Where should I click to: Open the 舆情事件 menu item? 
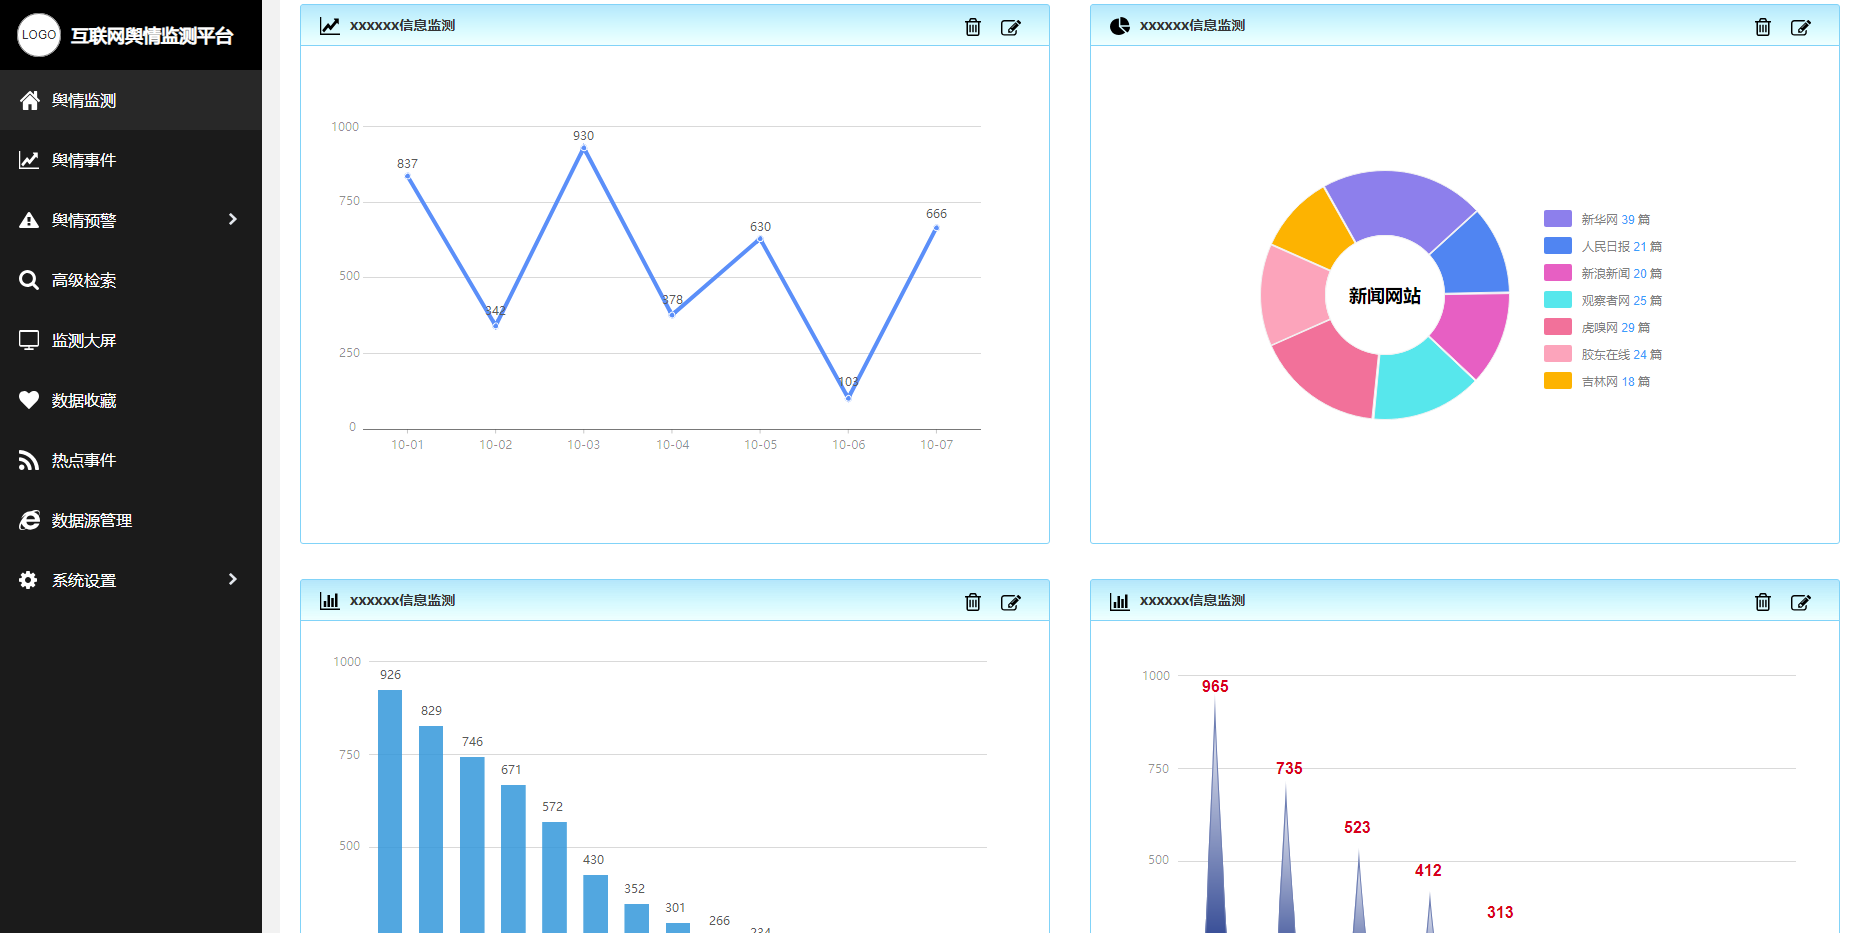tap(131, 160)
